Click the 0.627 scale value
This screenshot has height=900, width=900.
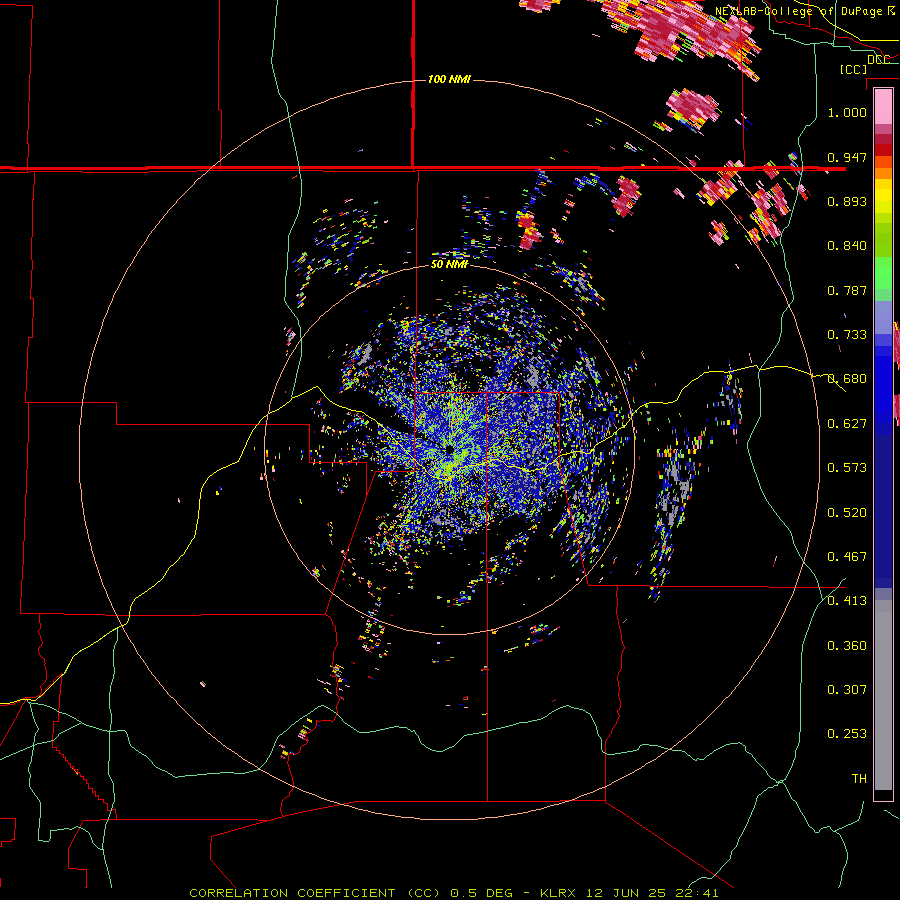[x=847, y=424]
